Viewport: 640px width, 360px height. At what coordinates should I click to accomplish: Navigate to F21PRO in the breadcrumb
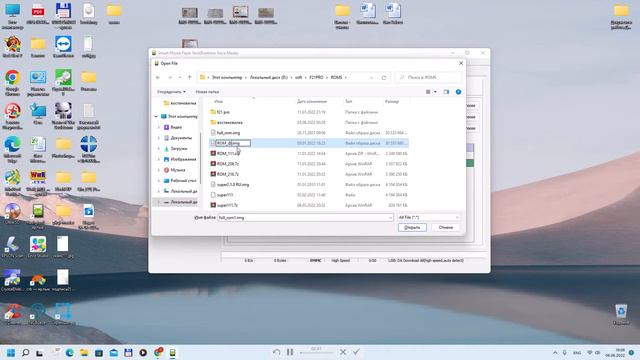[x=316, y=78]
